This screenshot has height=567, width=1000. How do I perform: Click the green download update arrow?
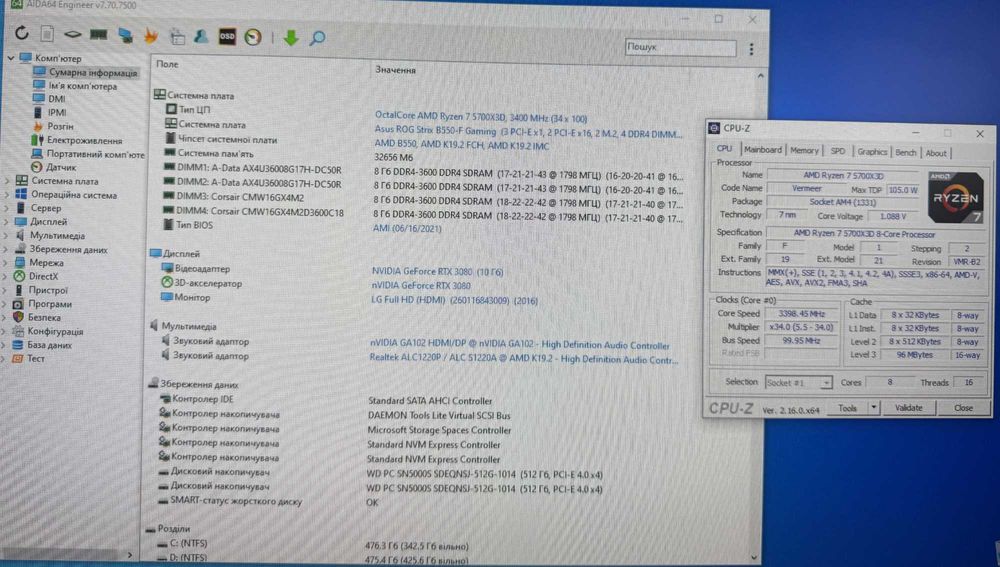tap(291, 38)
